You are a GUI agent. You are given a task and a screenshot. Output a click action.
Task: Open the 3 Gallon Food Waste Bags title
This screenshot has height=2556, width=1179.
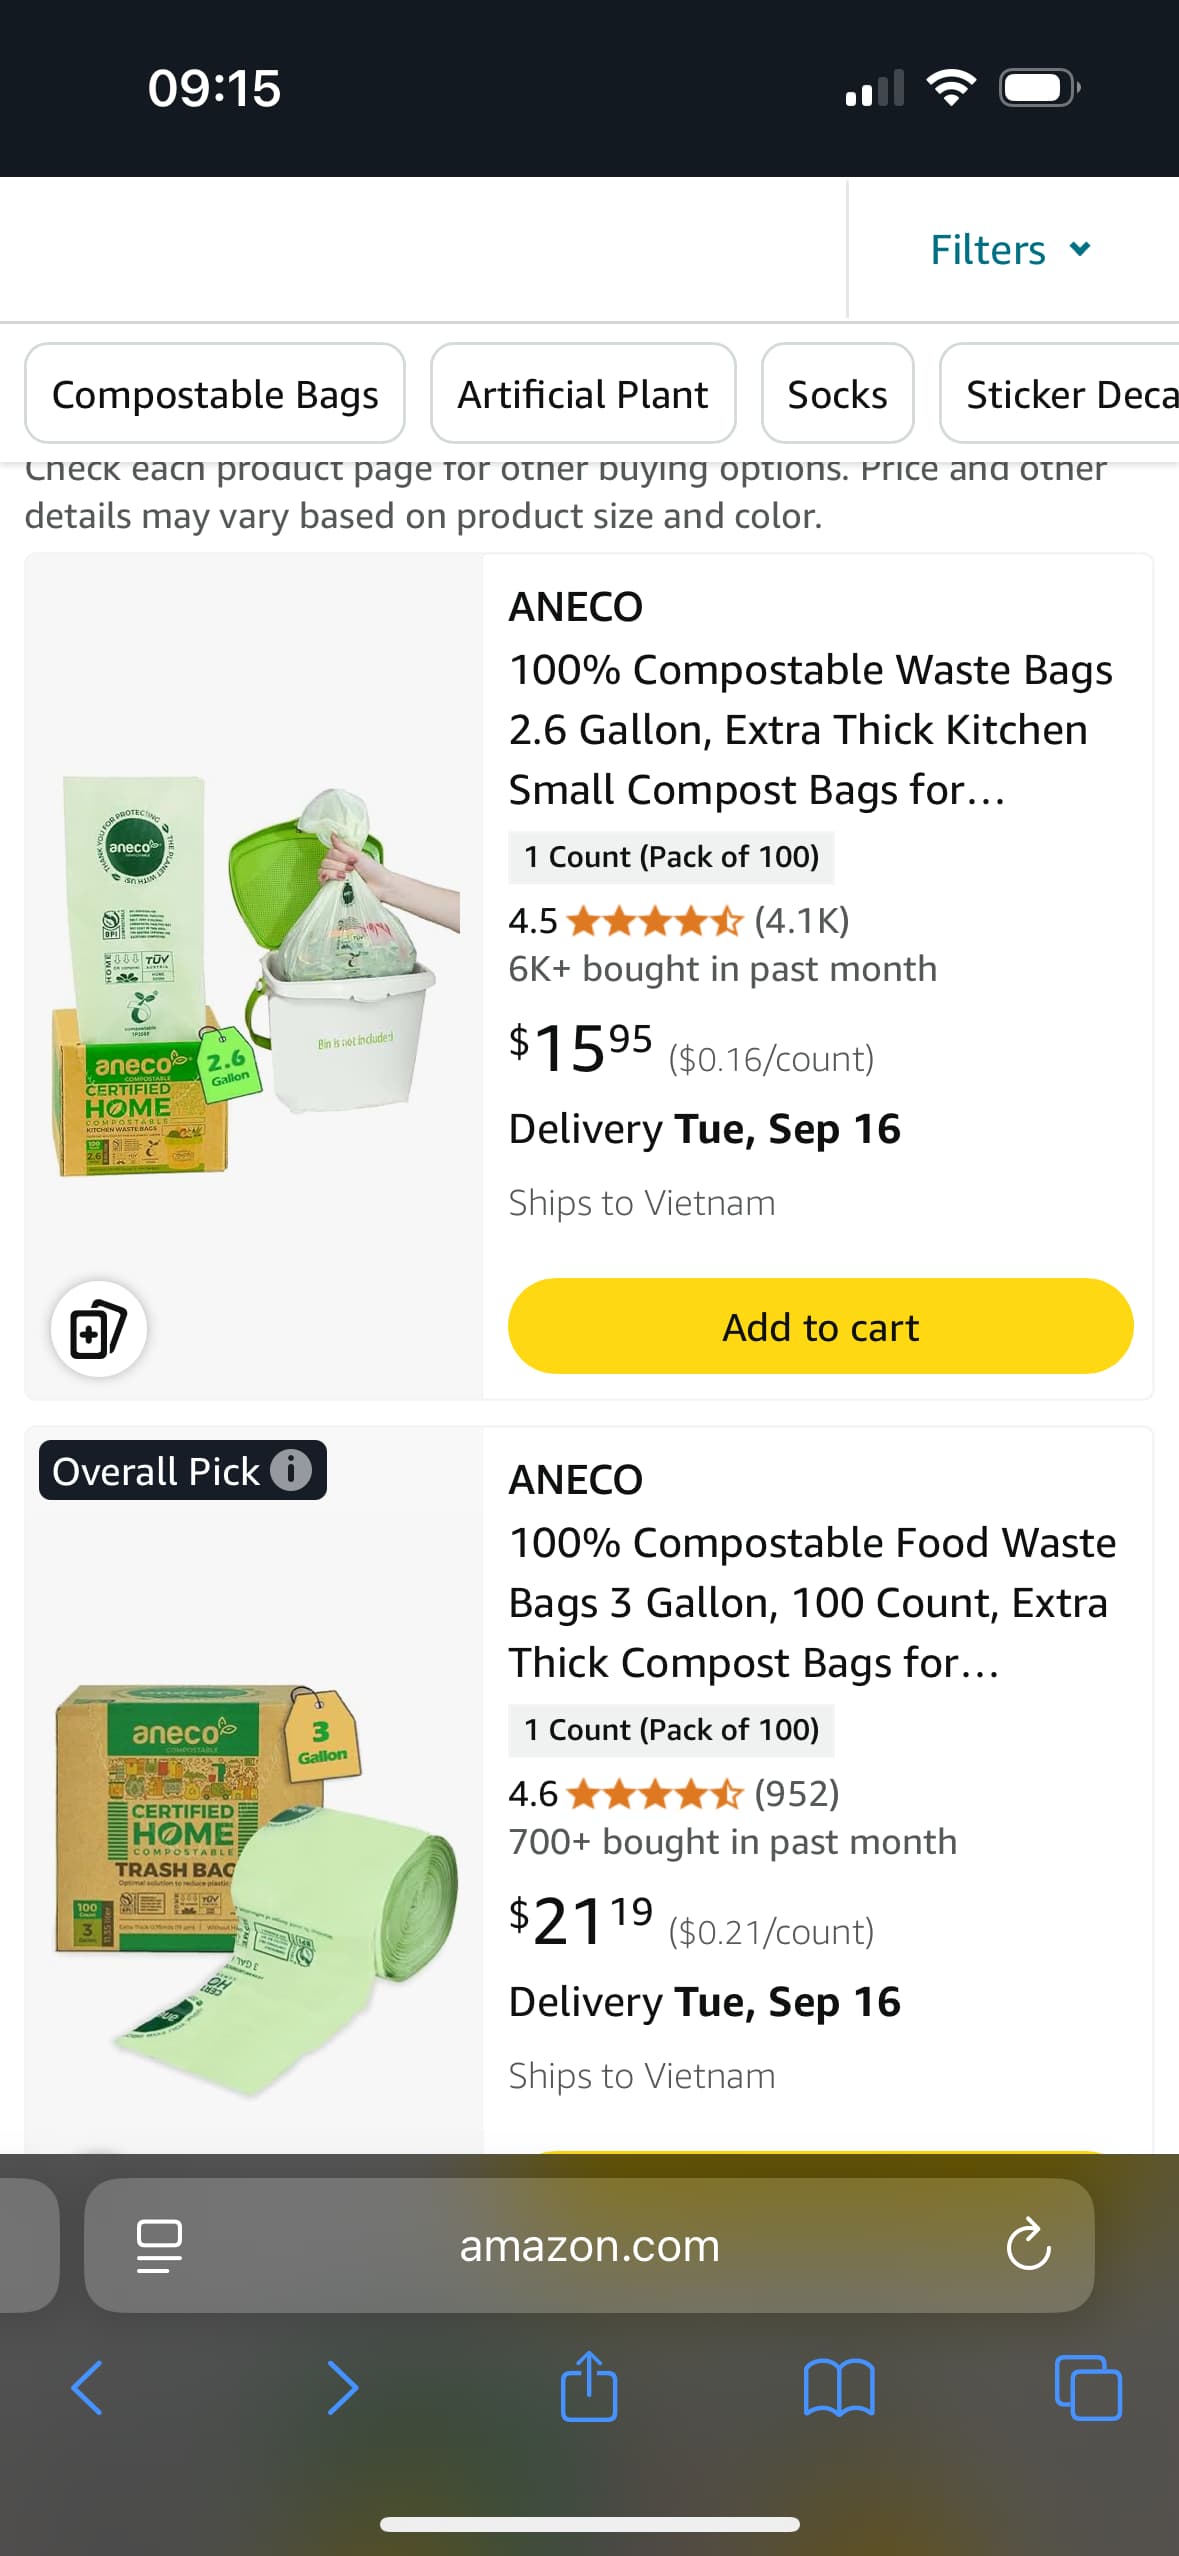coord(812,1602)
